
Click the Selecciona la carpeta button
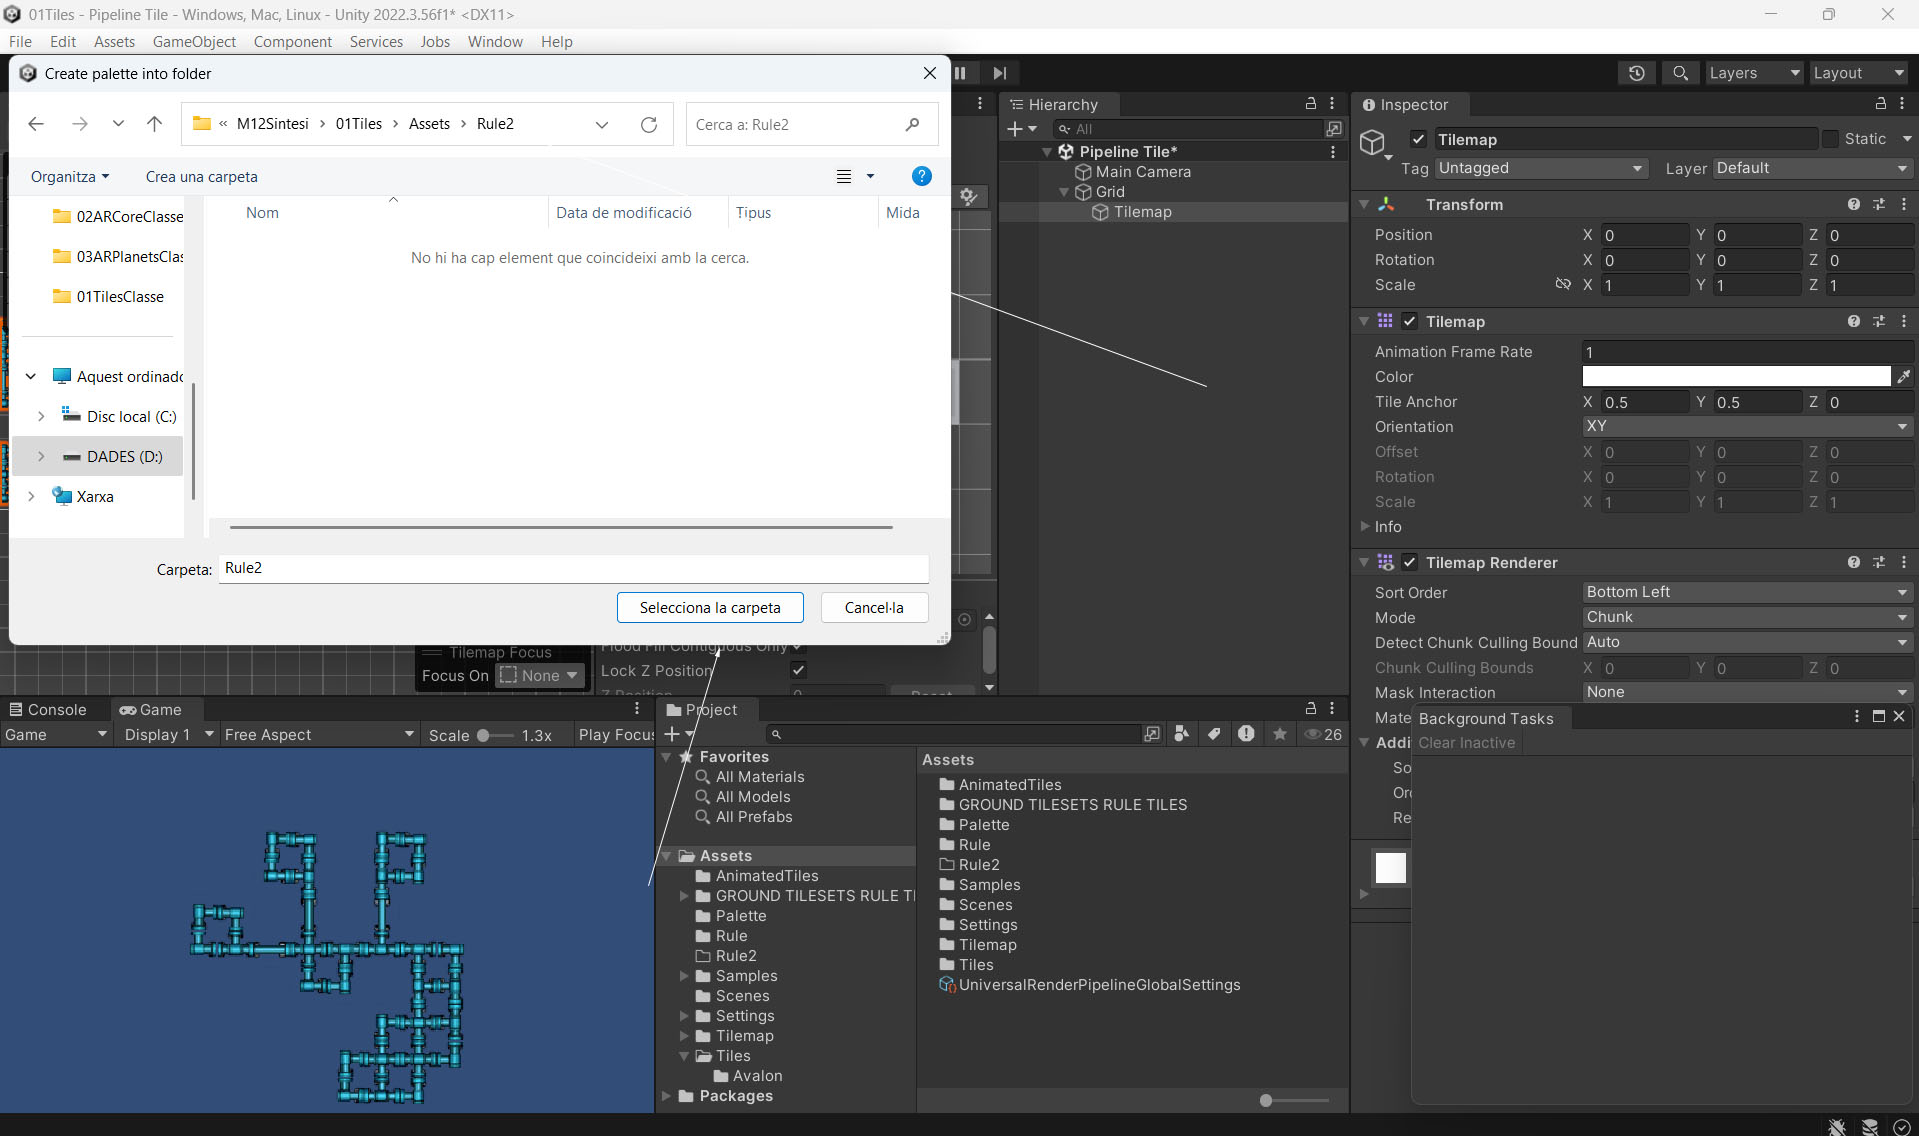tap(710, 607)
